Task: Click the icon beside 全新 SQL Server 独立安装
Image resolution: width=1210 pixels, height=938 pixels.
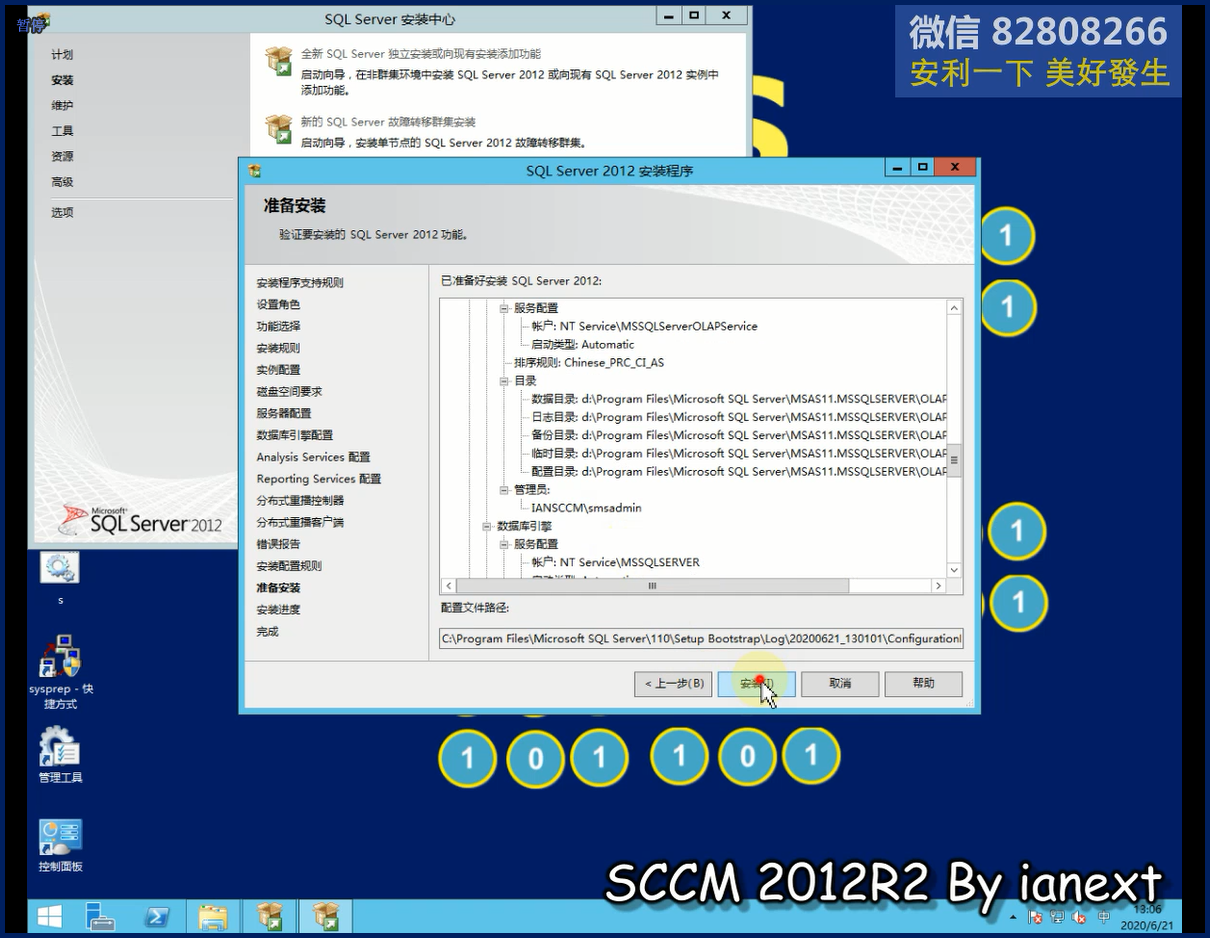Action: pyautogui.click(x=278, y=60)
